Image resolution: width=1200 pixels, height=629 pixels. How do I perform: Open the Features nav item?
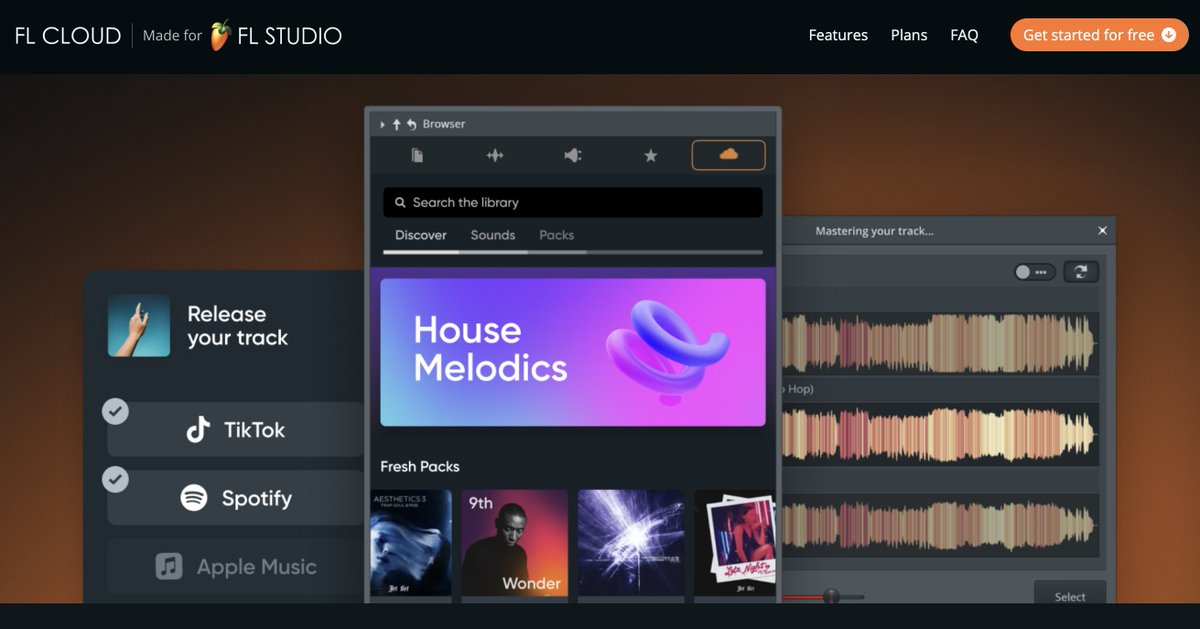pyautogui.click(x=838, y=35)
